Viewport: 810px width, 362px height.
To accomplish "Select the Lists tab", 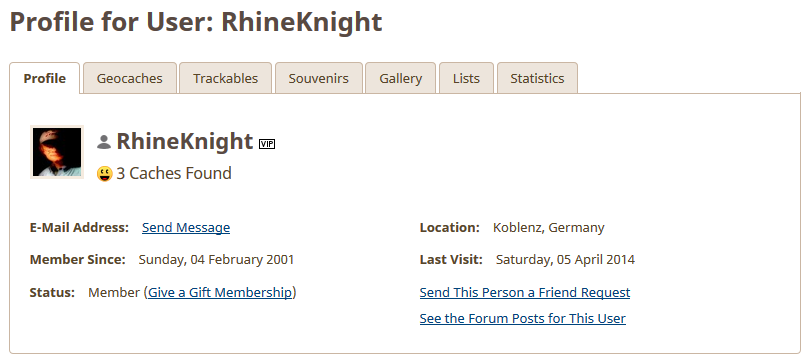I will tap(466, 78).
